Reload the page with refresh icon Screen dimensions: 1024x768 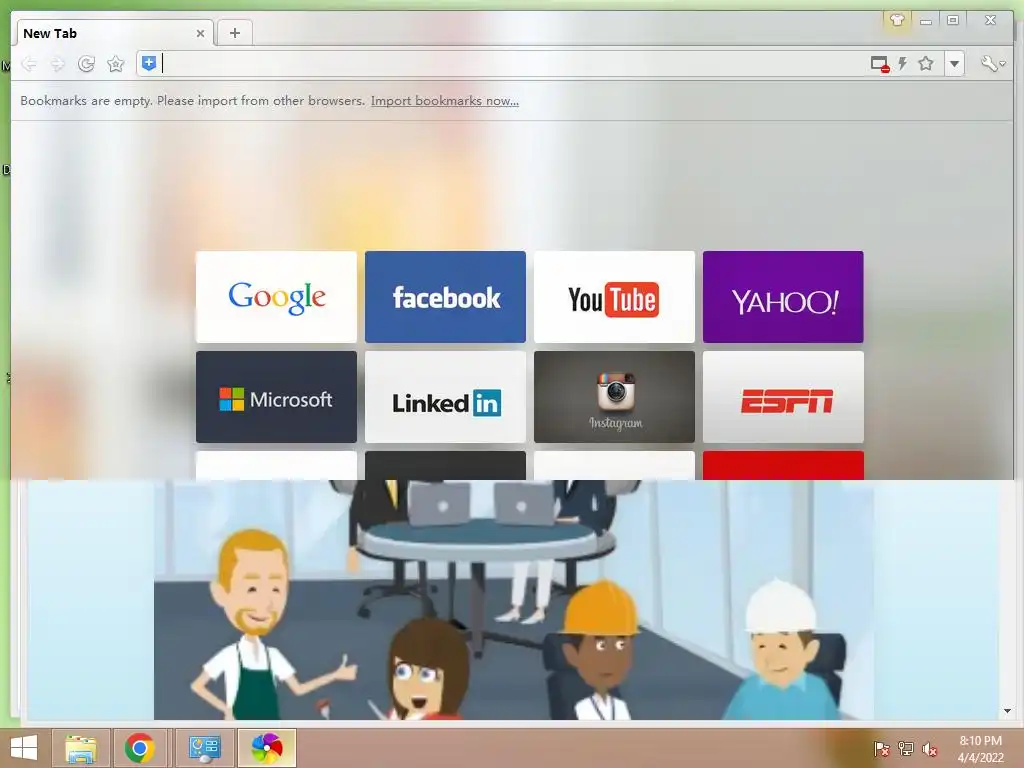(86, 63)
